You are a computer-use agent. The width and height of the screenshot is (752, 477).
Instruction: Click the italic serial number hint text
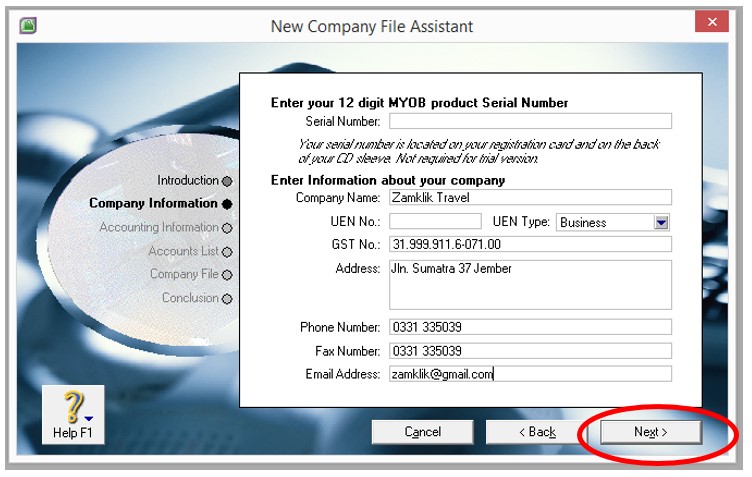479,151
